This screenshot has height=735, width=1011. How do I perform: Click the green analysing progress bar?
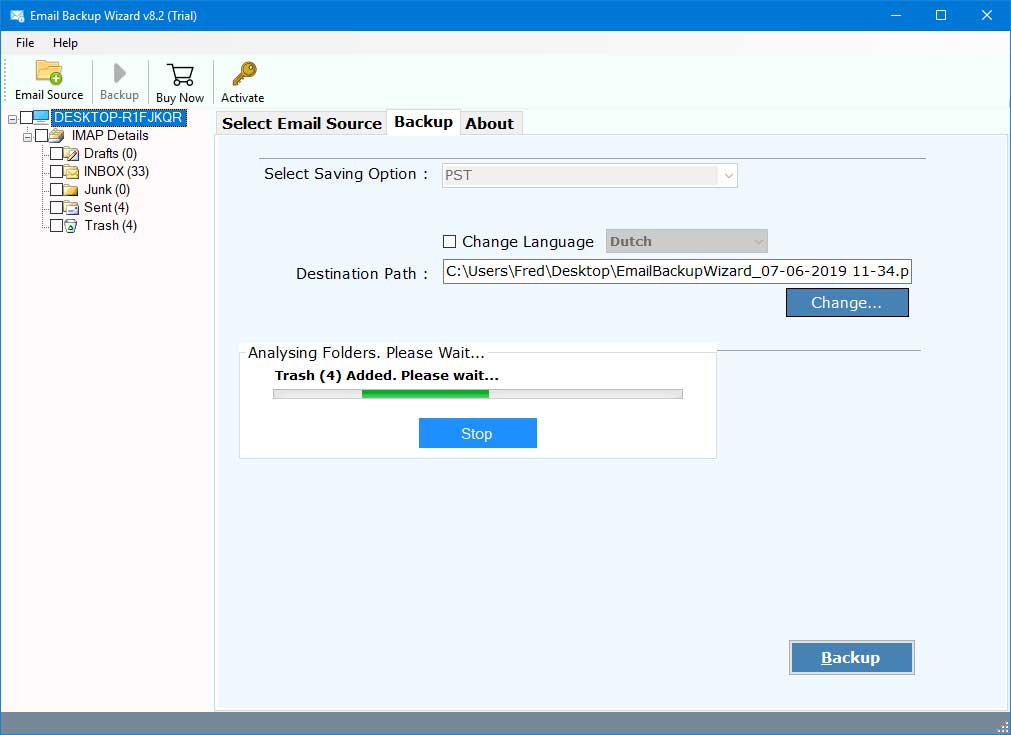(x=478, y=394)
